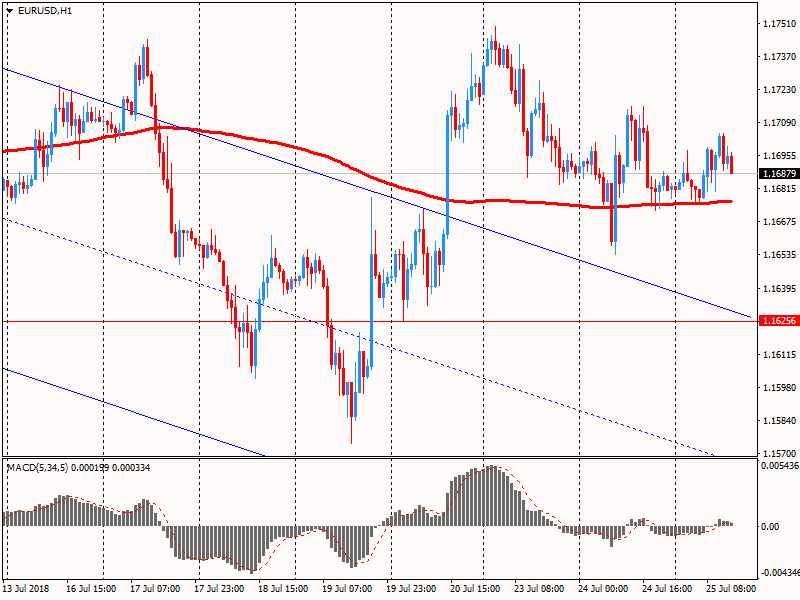
Task: Click the MACD scale zero level 0.00
Action: [770, 527]
